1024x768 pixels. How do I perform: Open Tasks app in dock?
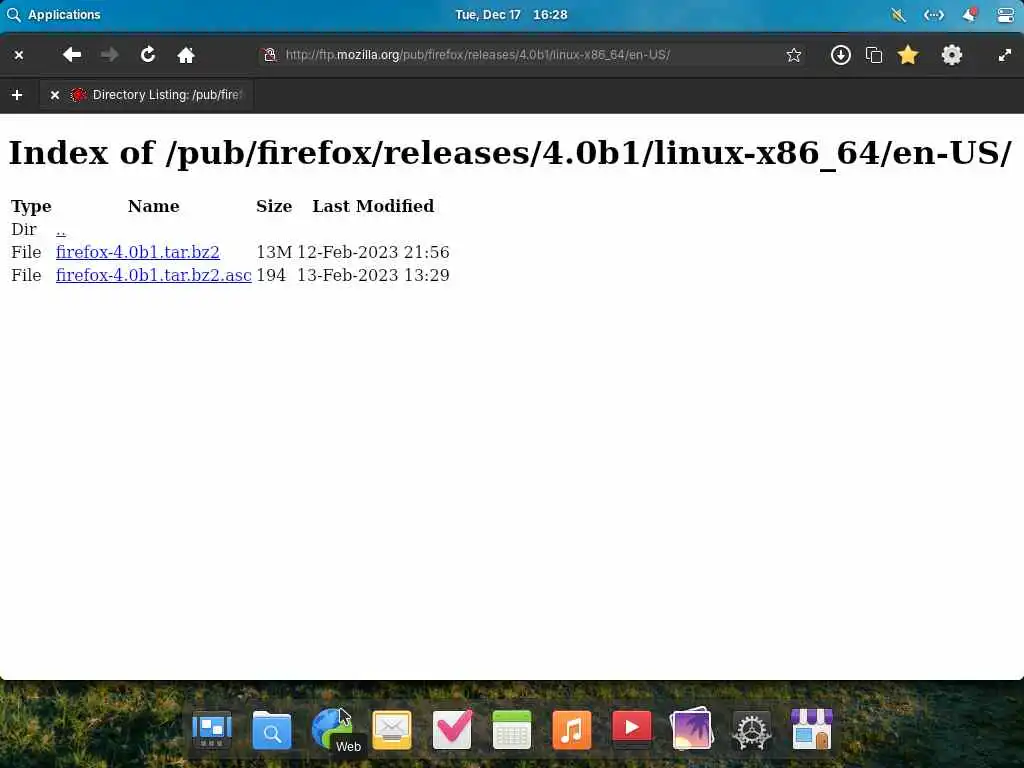tap(452, 729)
